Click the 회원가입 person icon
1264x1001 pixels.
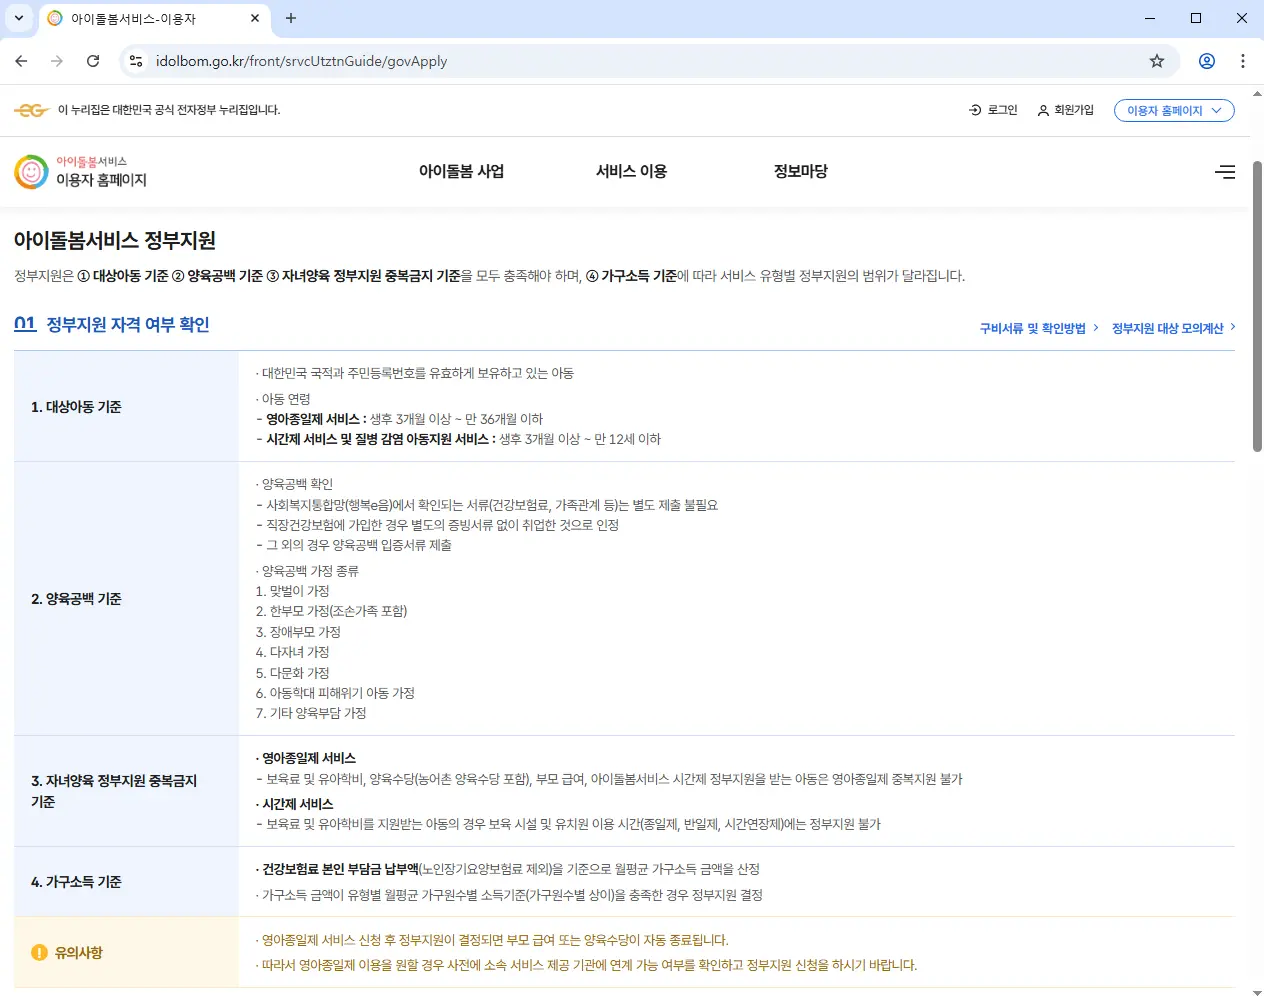click(x=1043, y=110)
